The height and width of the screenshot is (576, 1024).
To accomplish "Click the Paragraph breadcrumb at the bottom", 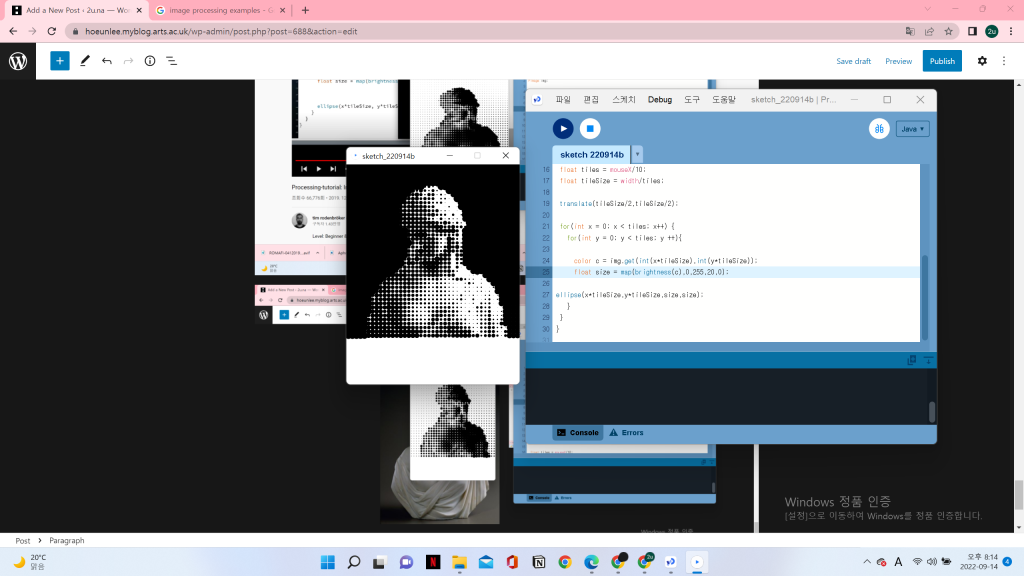I will 67,541.
